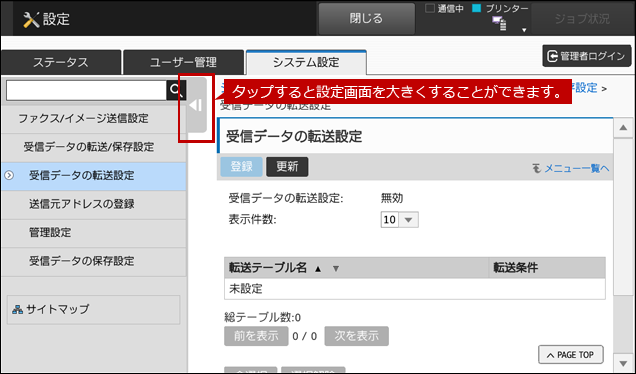Image resolution: width=636 pixels, height=374 pixels.
Task: Click the PAGE TOP button
Action: coord(571,355)
